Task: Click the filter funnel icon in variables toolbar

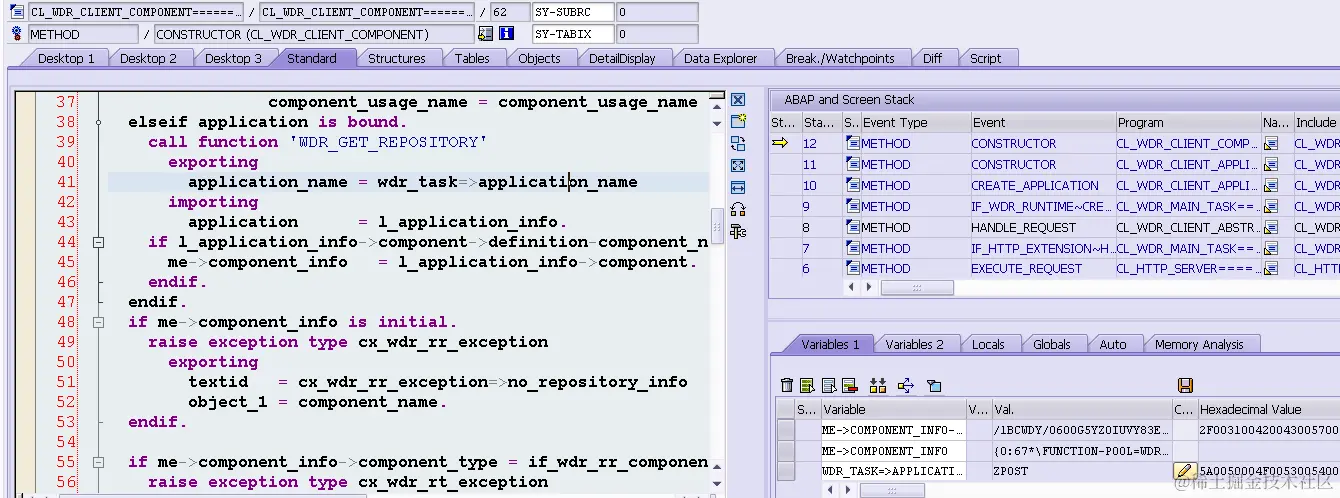Action: click(934, 385)
